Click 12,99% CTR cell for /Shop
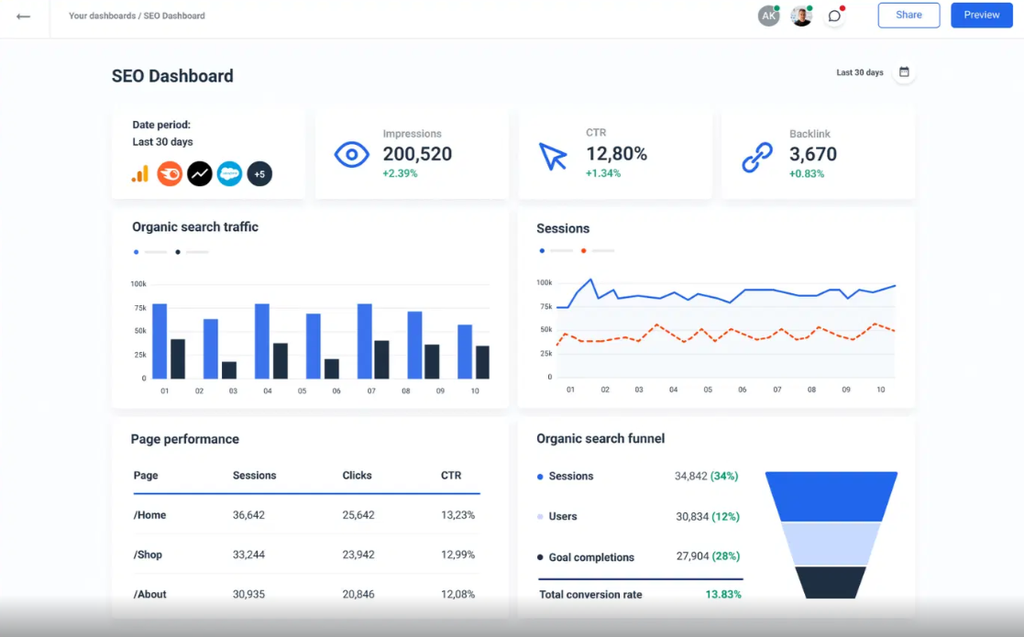The image size is (1024, 637). coord(458,555)
